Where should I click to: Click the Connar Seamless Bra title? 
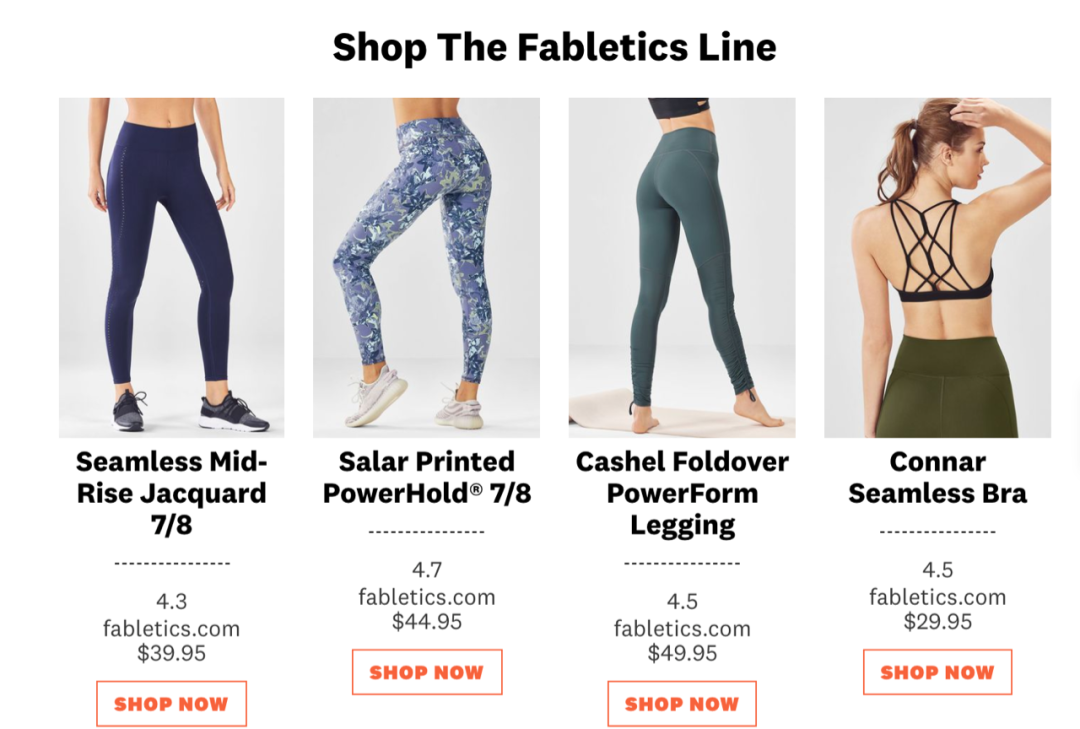click(x=937, y=477)
